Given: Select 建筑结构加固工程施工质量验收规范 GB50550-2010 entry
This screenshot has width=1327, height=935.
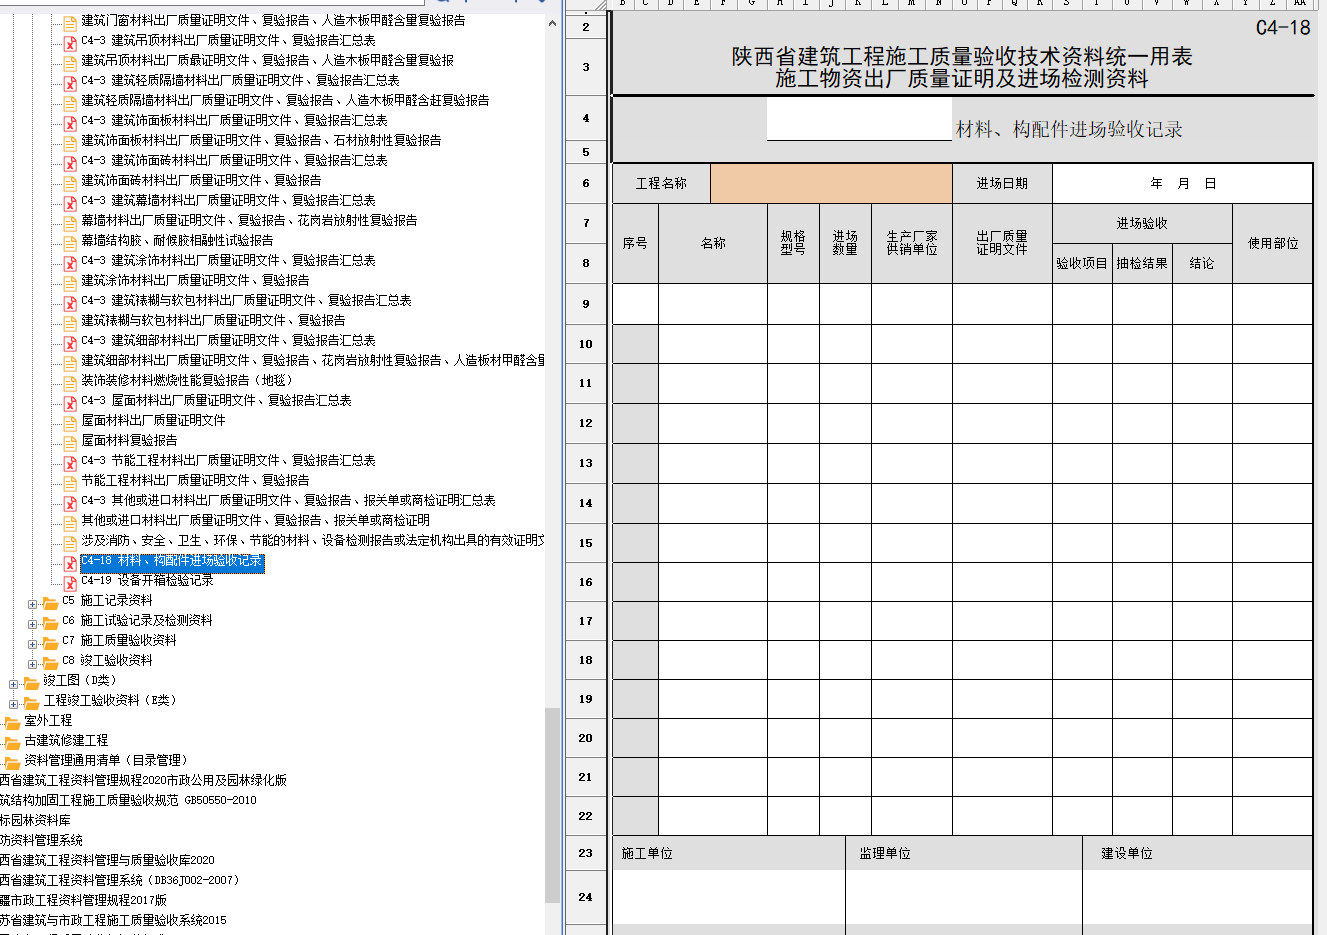Looking at the screenshot, I should (128, 800).
